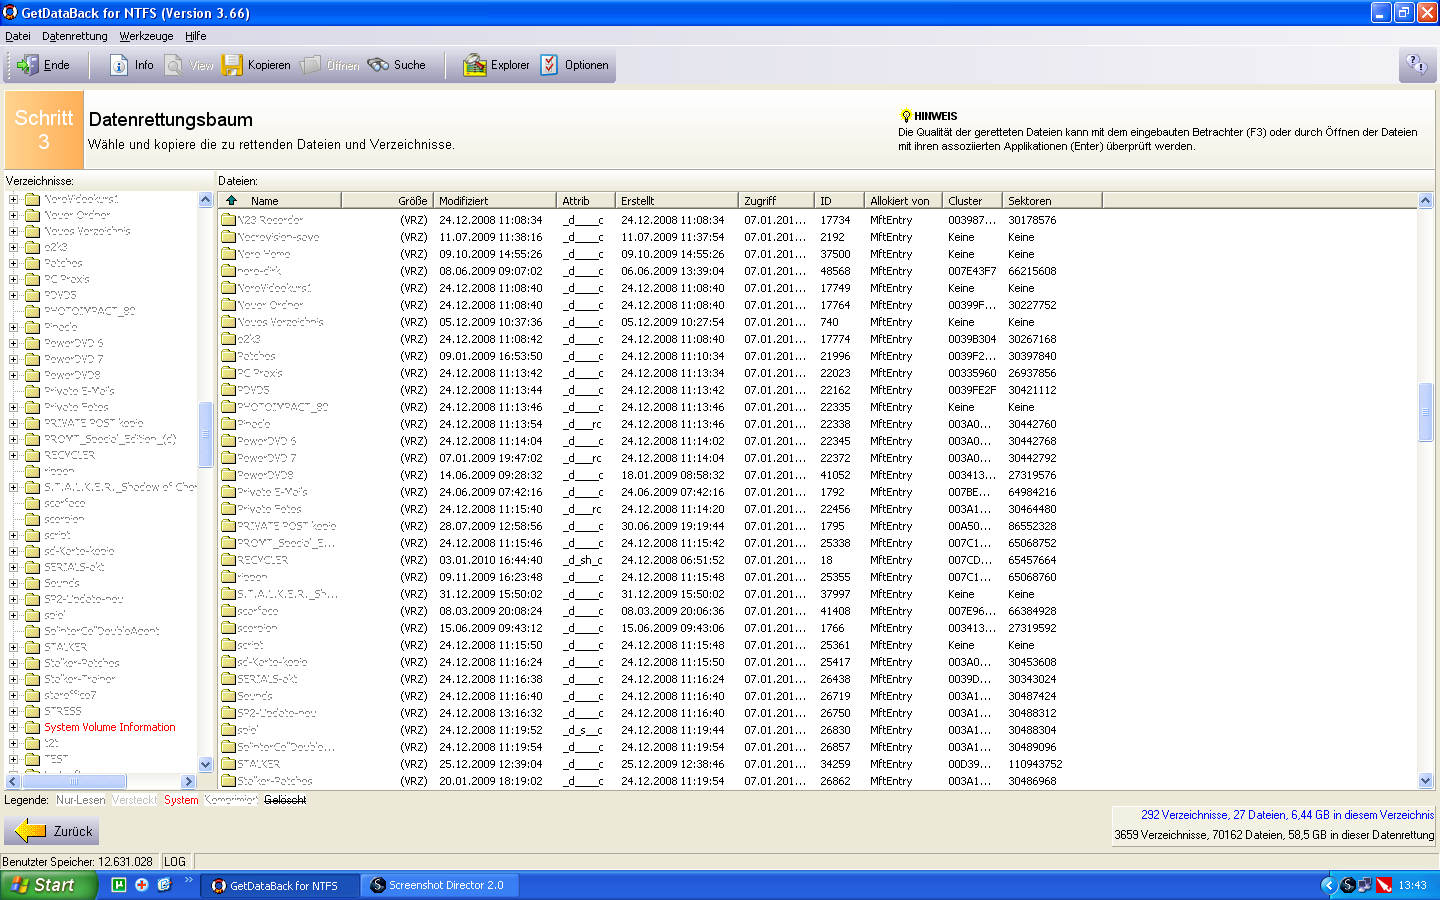Expand the STALKER folder node in tree
1440x900 pixels.
pyautogui.click(x=13, y=647)
